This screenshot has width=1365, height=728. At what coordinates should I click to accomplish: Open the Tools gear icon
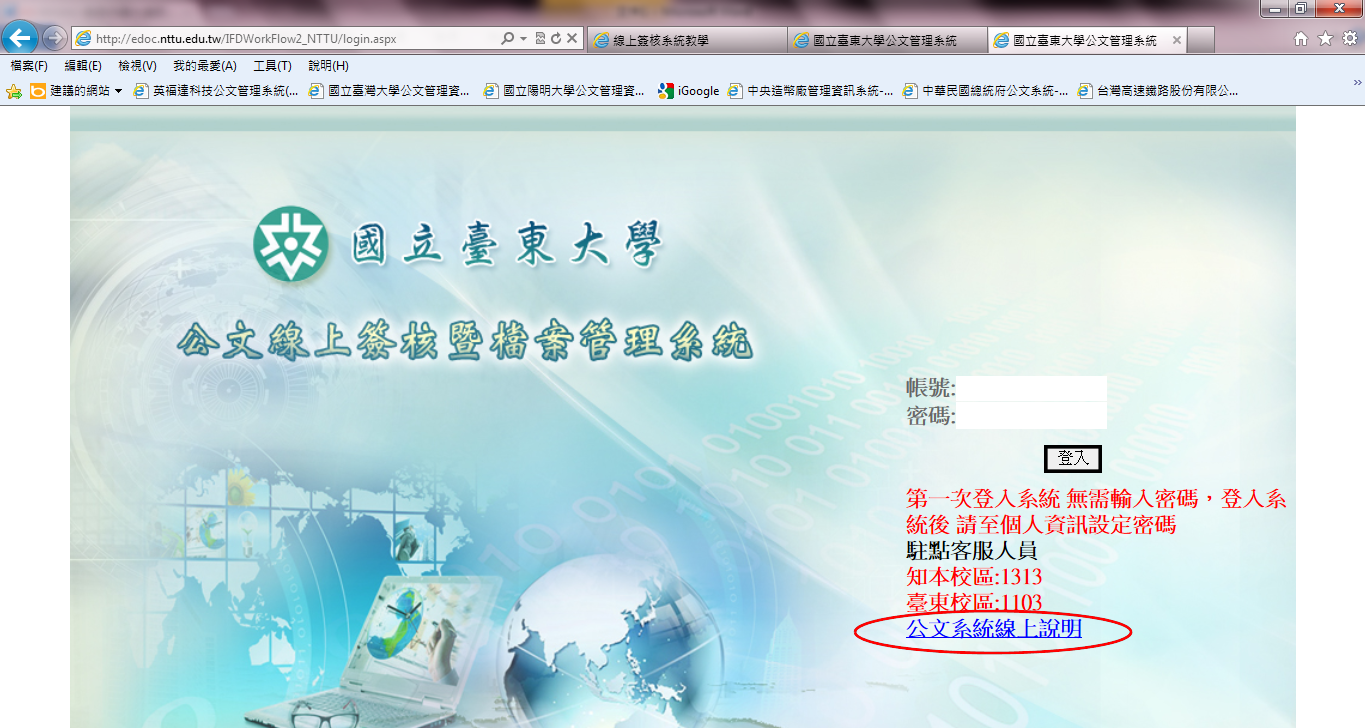click(1350, 39)
